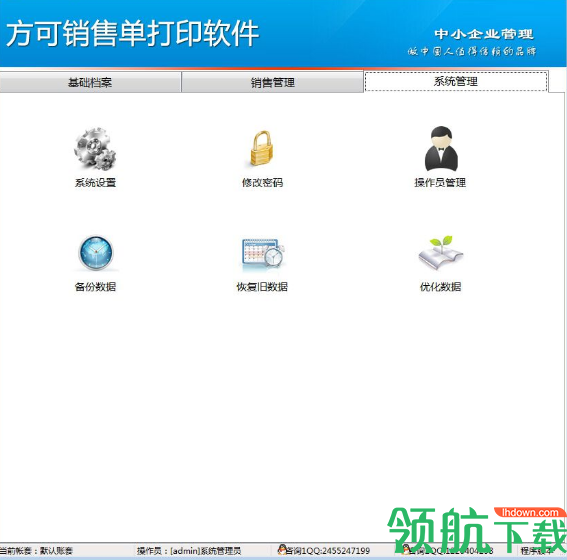Open 修改密码 padlock icon

pos(261,149)
